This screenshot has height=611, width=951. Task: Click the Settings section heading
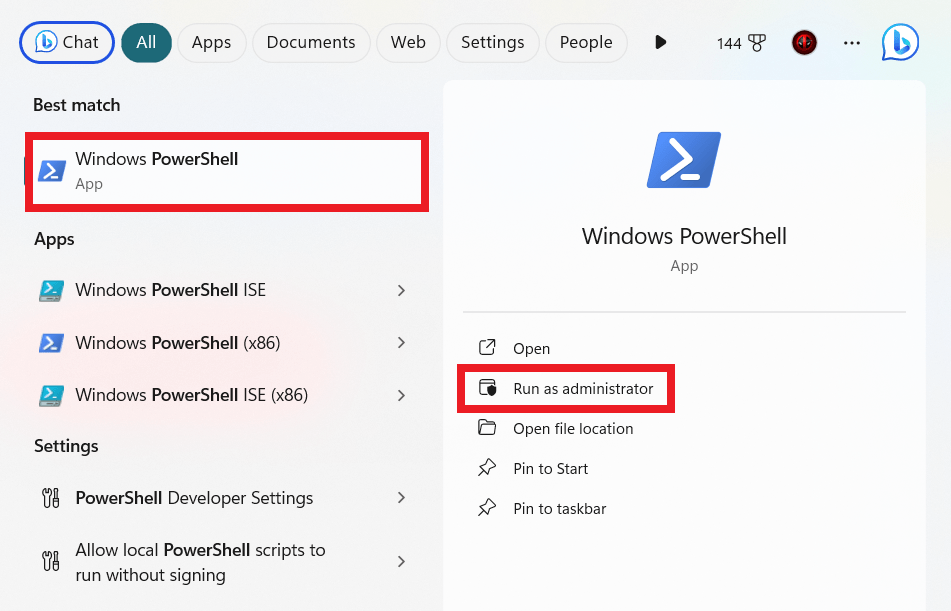point(66,447)
